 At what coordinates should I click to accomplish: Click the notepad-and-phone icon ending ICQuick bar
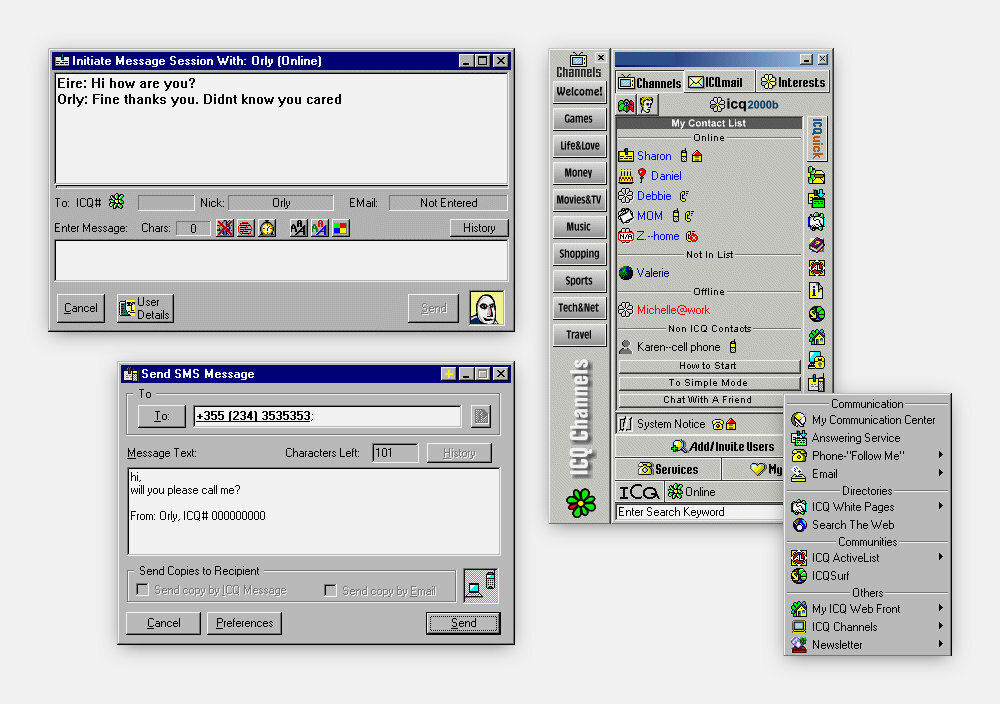click(816, 383)
